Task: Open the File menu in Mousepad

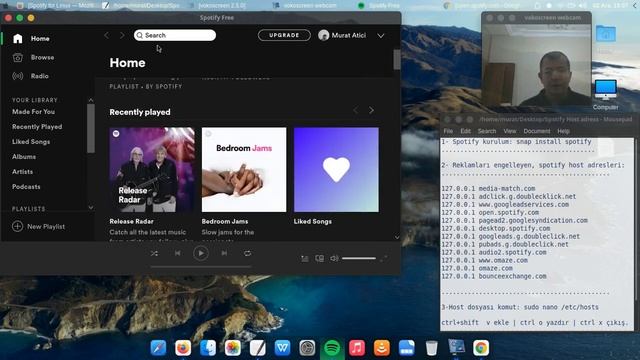Action: (448, 131)
